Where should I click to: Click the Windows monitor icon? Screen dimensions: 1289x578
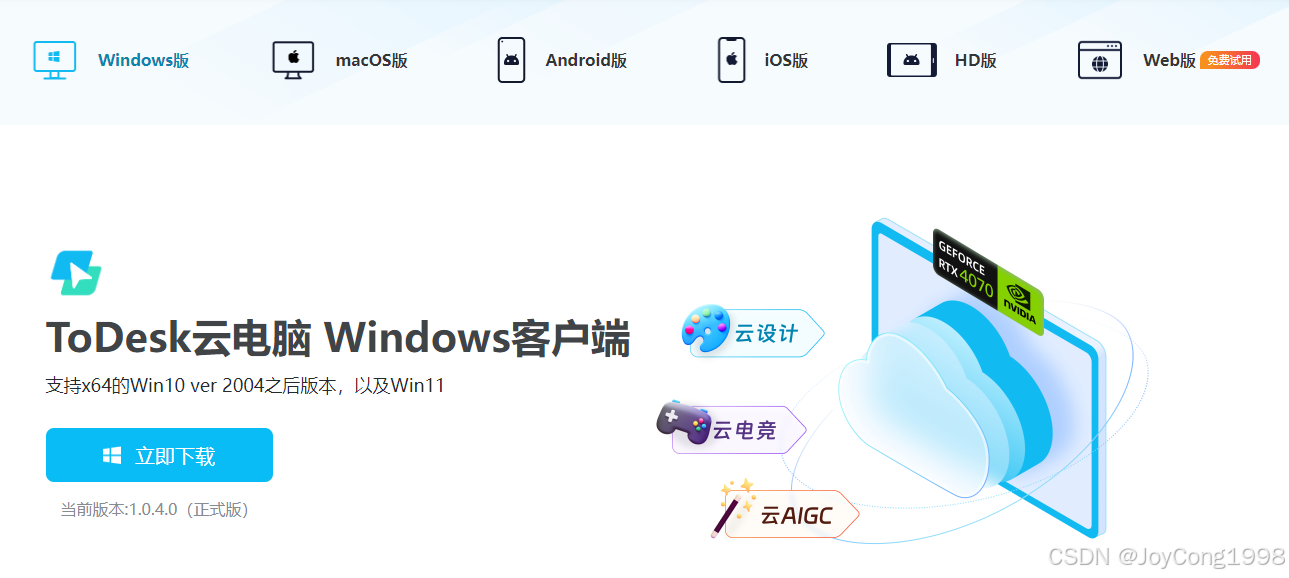point(54,60)
